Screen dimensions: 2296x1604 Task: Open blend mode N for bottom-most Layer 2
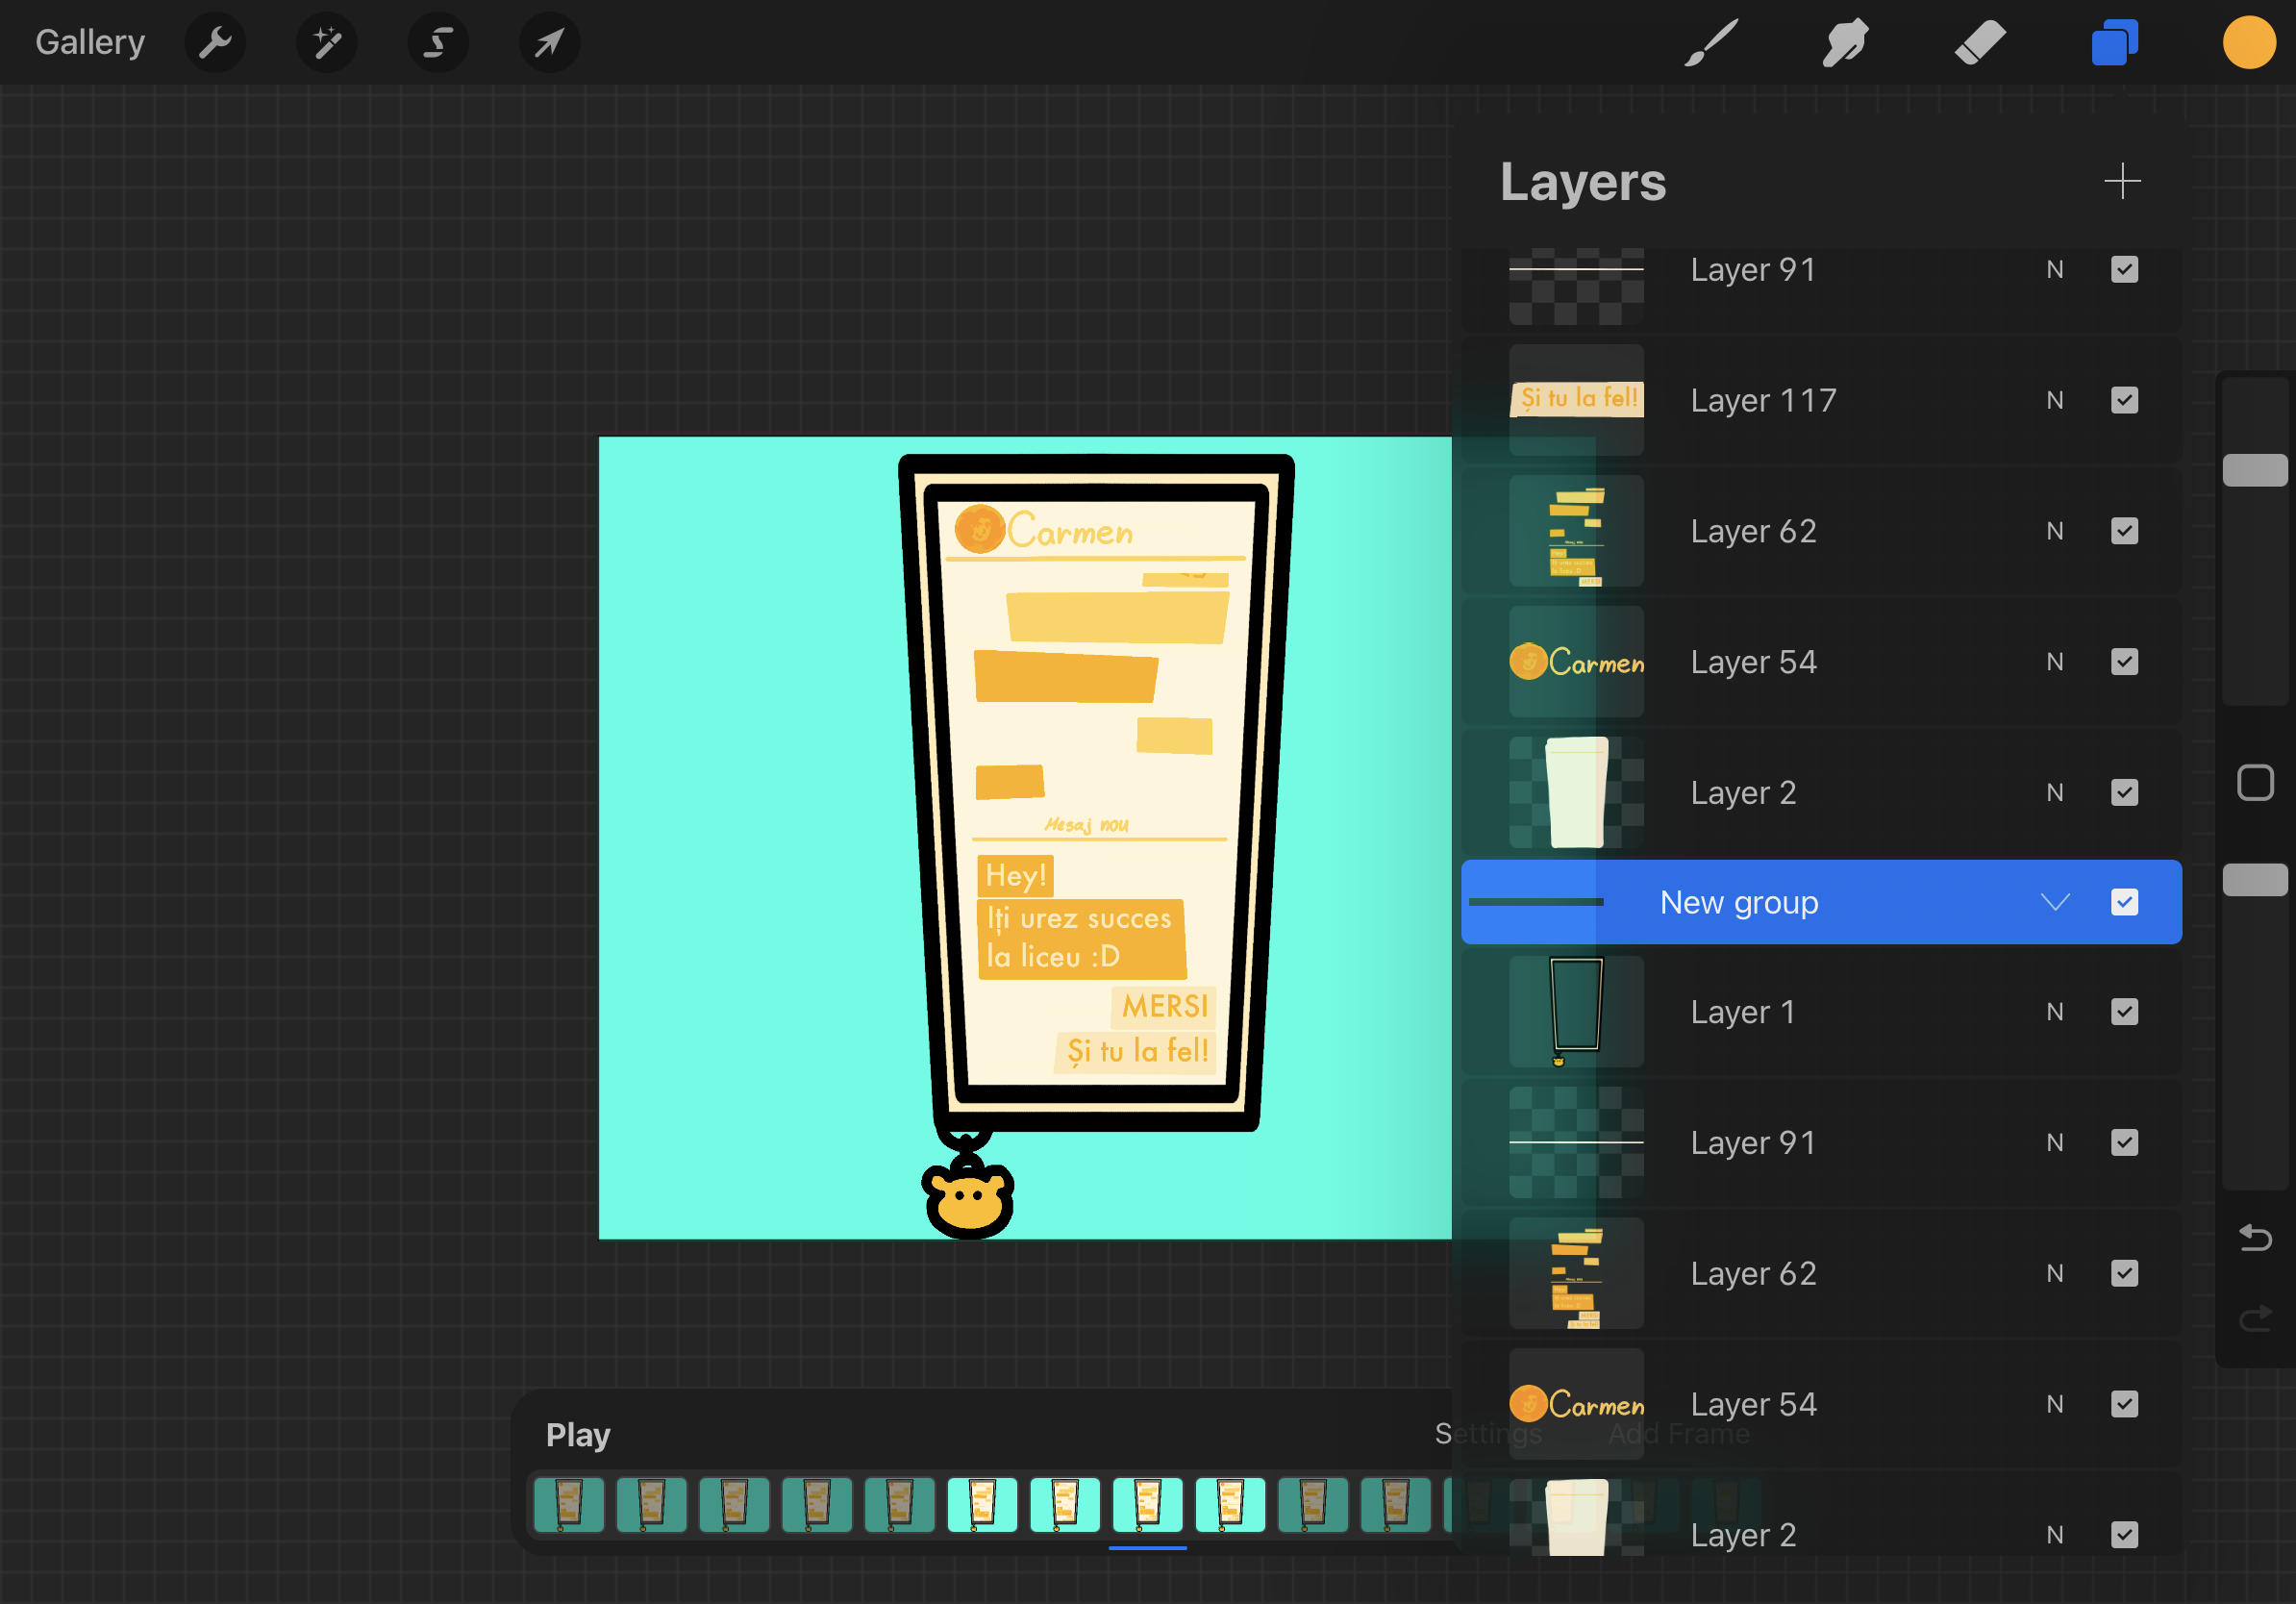point(2054,1535)
